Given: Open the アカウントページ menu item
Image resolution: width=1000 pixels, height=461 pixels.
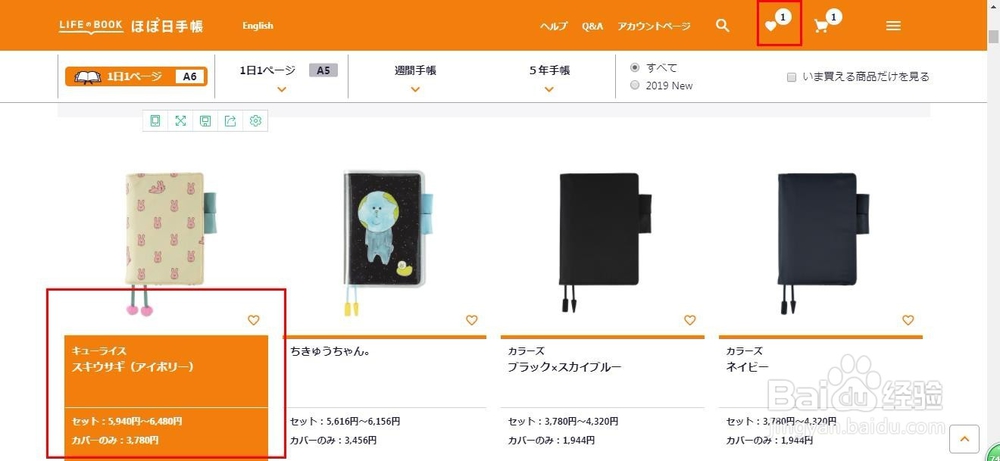Looking at the screenshot, I should click(x=654, y=26).
